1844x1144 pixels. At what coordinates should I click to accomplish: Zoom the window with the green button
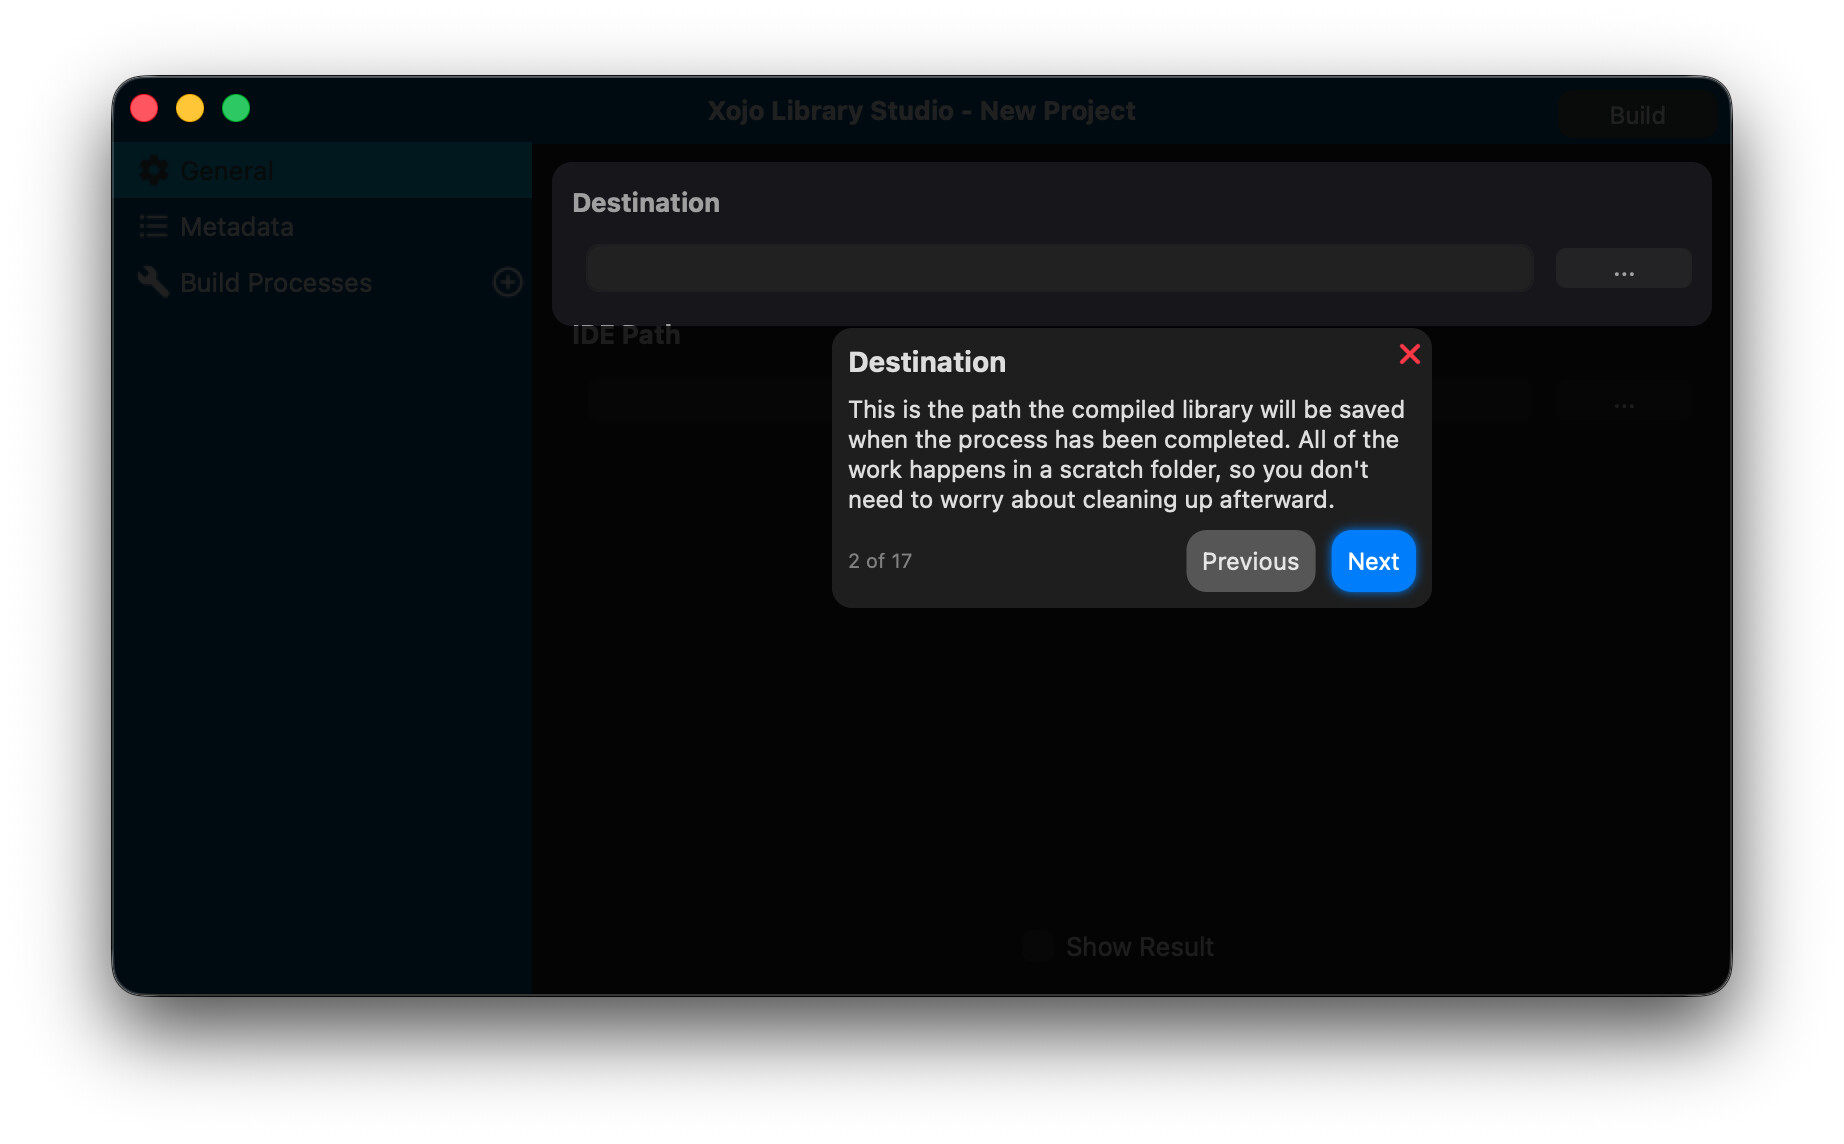[x=236, y=108]
